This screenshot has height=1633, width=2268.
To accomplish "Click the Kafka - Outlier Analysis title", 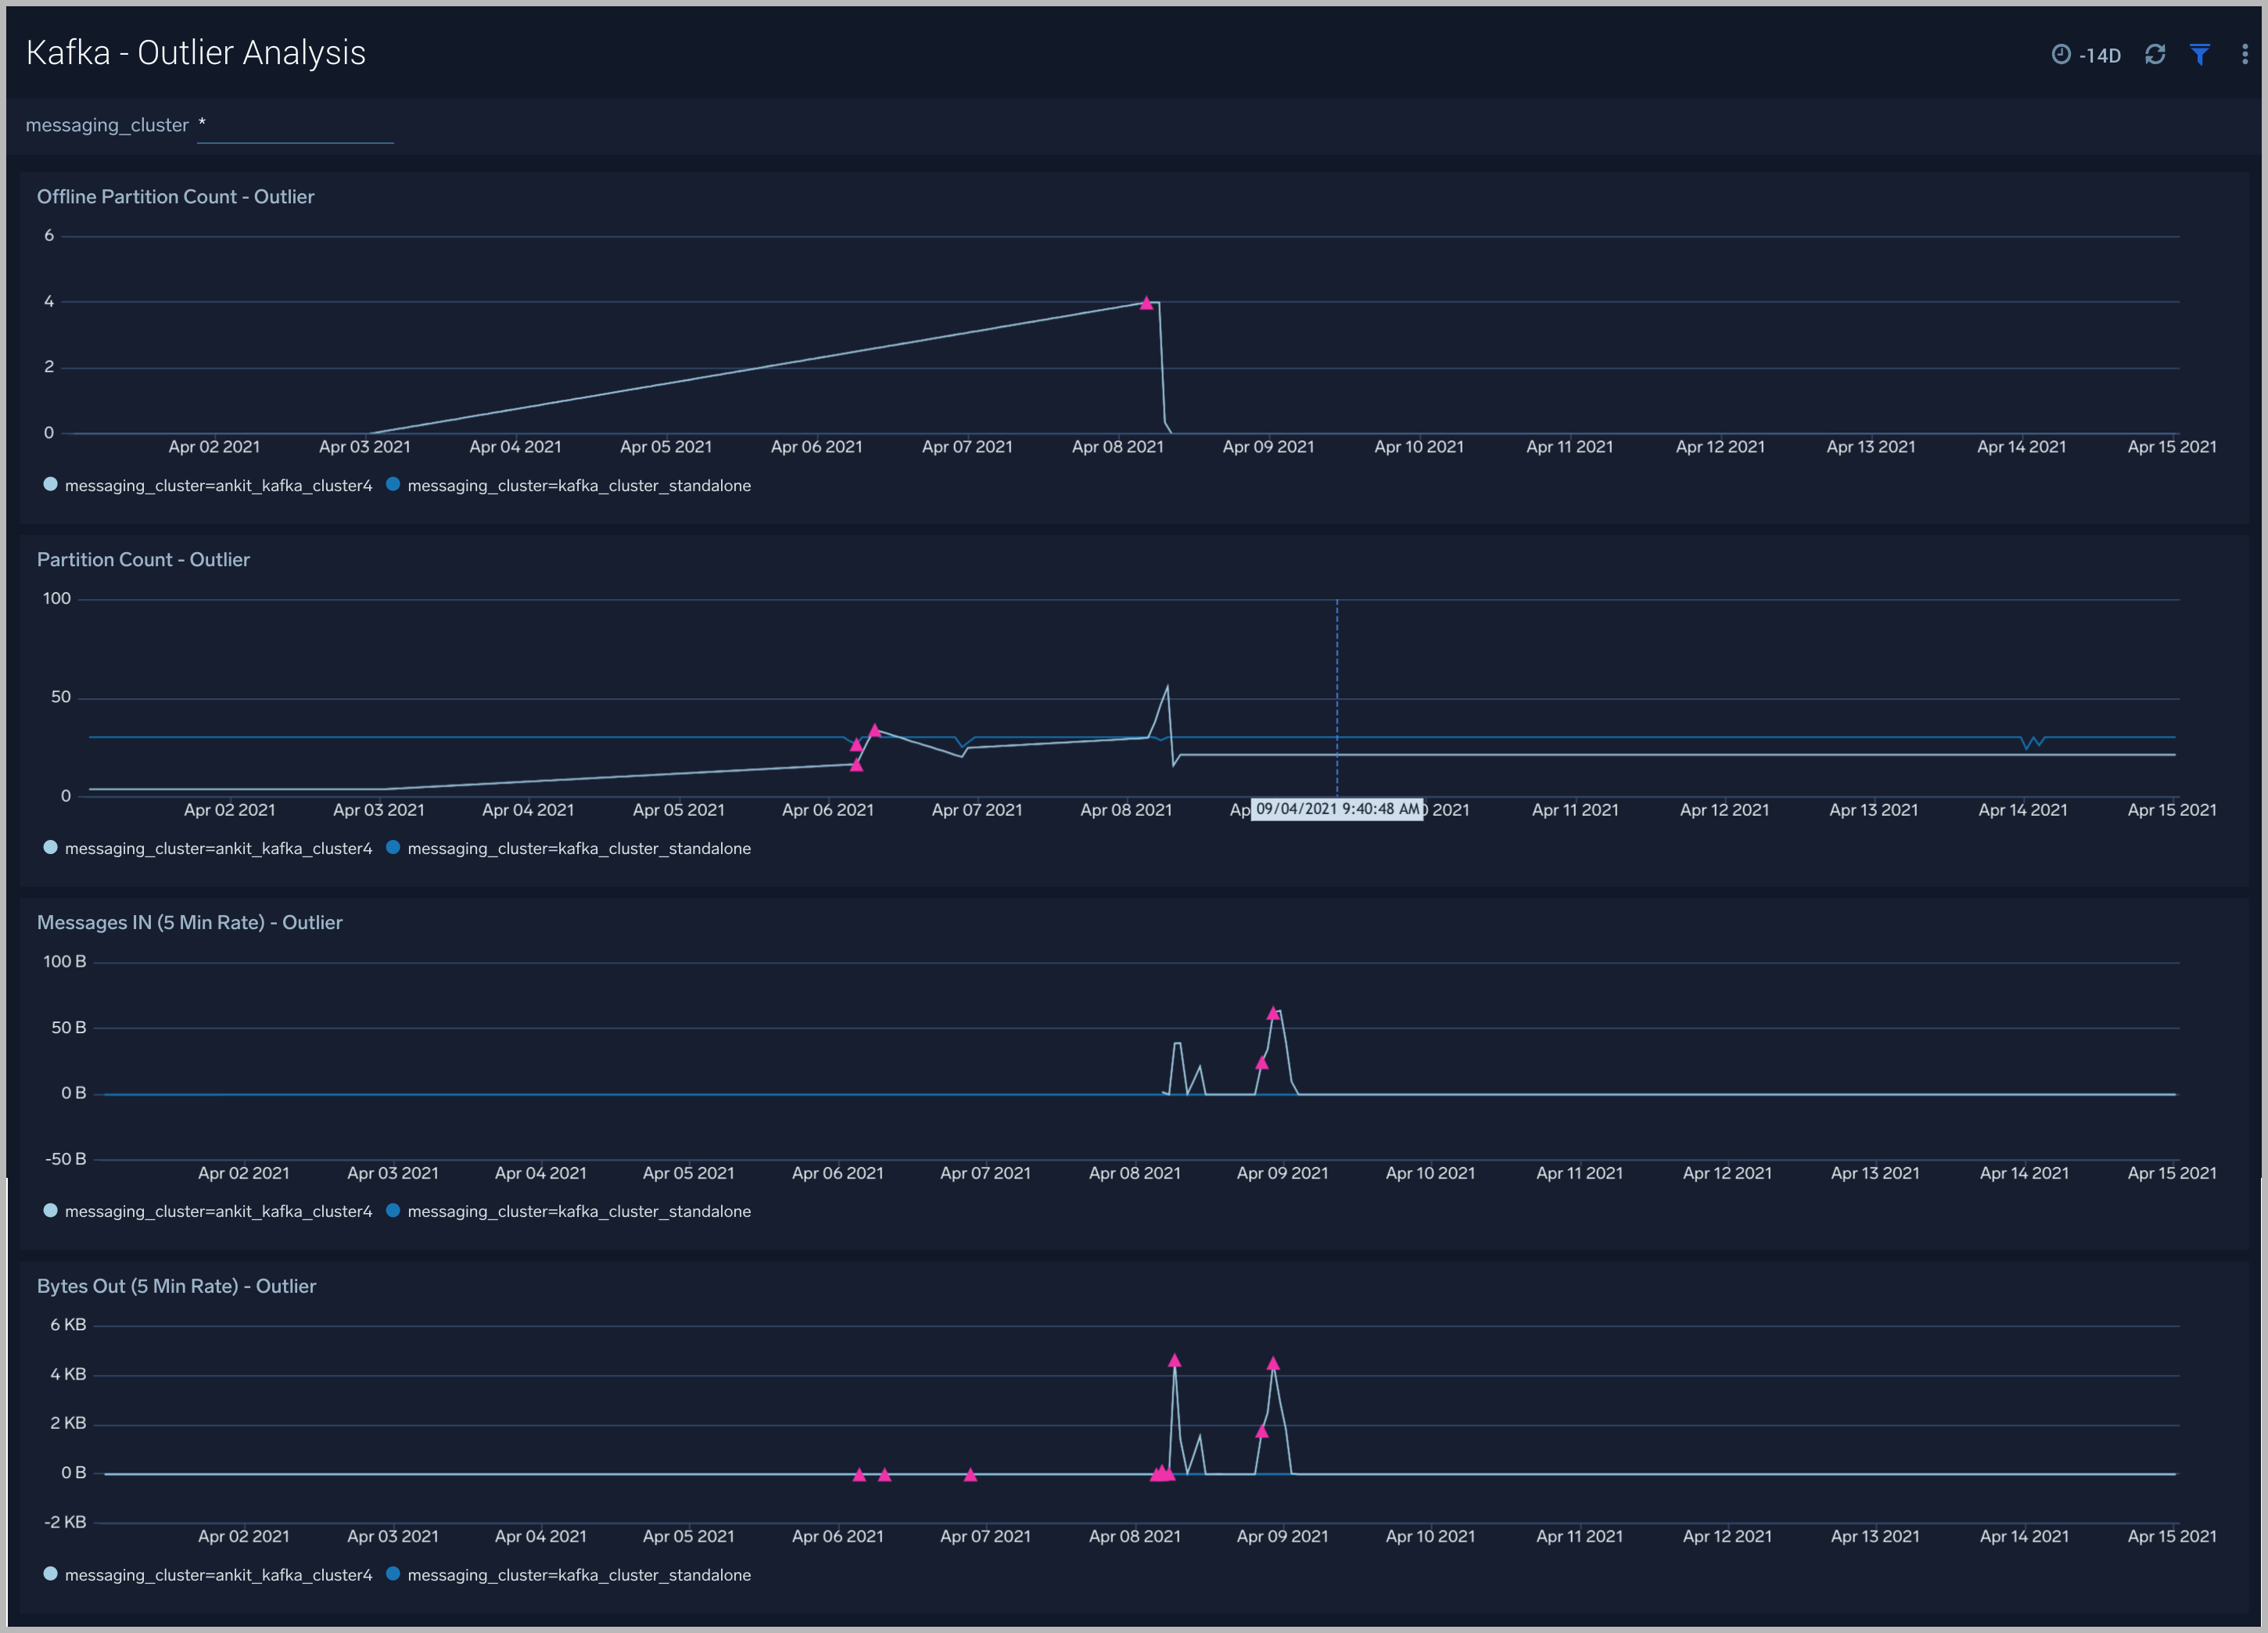I will click(196, 51).
